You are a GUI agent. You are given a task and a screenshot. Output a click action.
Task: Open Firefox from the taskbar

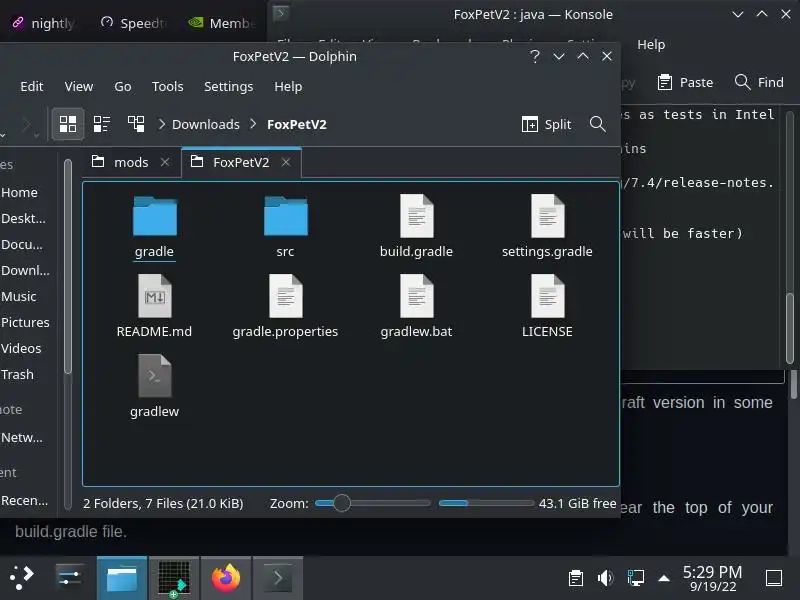pyautogui.click(x=226, y=578)
